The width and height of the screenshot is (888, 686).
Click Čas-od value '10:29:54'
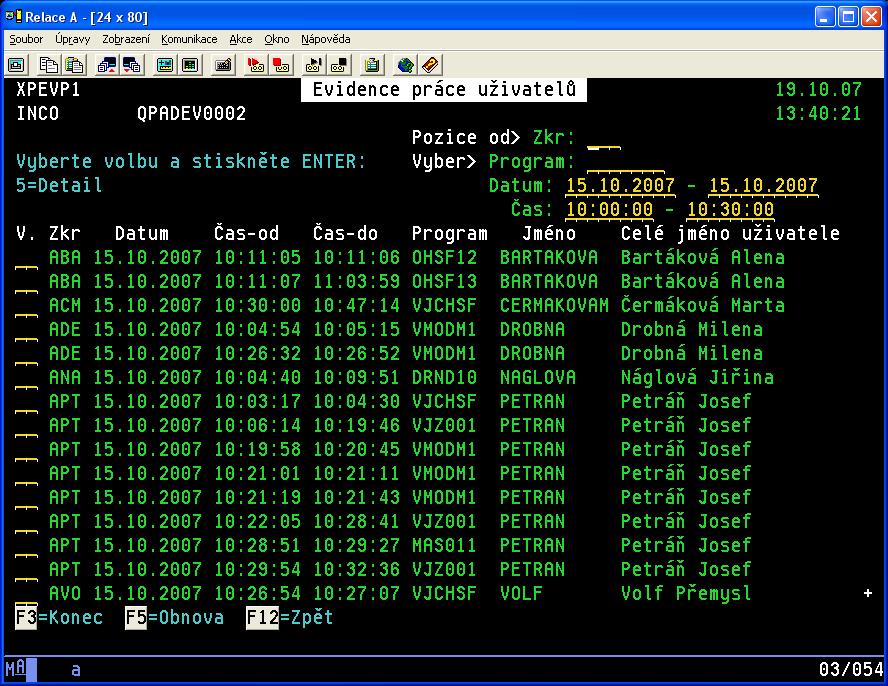[258, 569]
